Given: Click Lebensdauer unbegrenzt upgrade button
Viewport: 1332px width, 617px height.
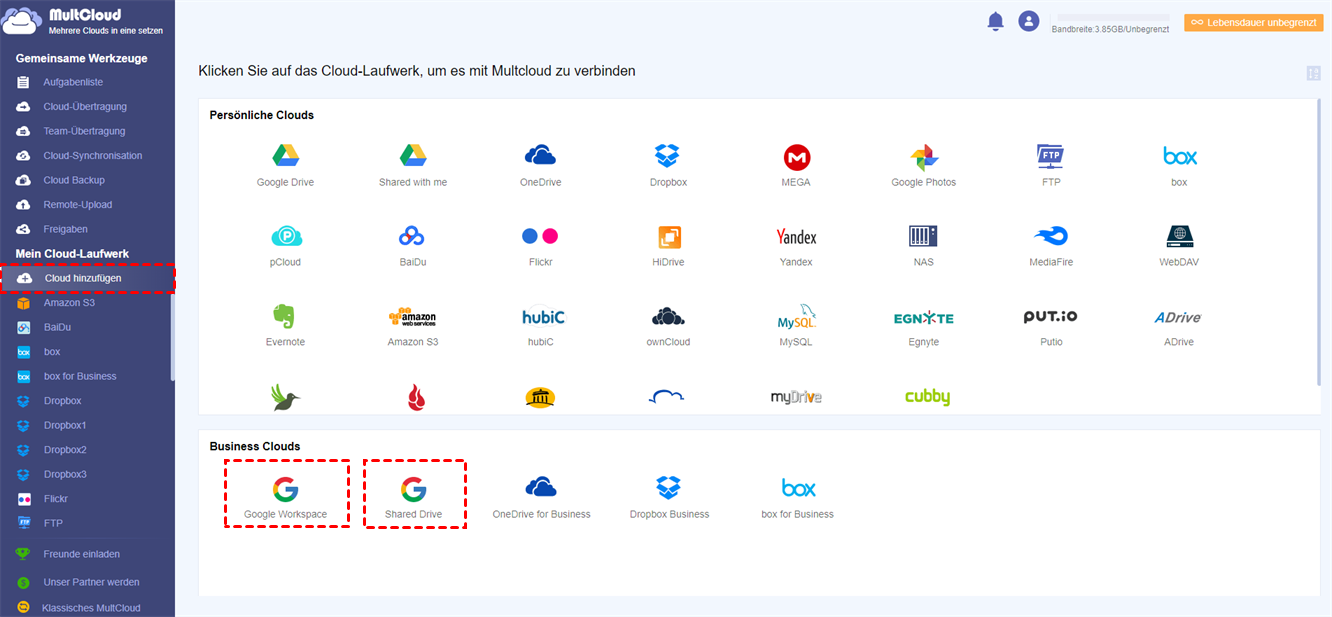Looking at the screenshot, I should pyautogui.click(x=1253, y=22).
